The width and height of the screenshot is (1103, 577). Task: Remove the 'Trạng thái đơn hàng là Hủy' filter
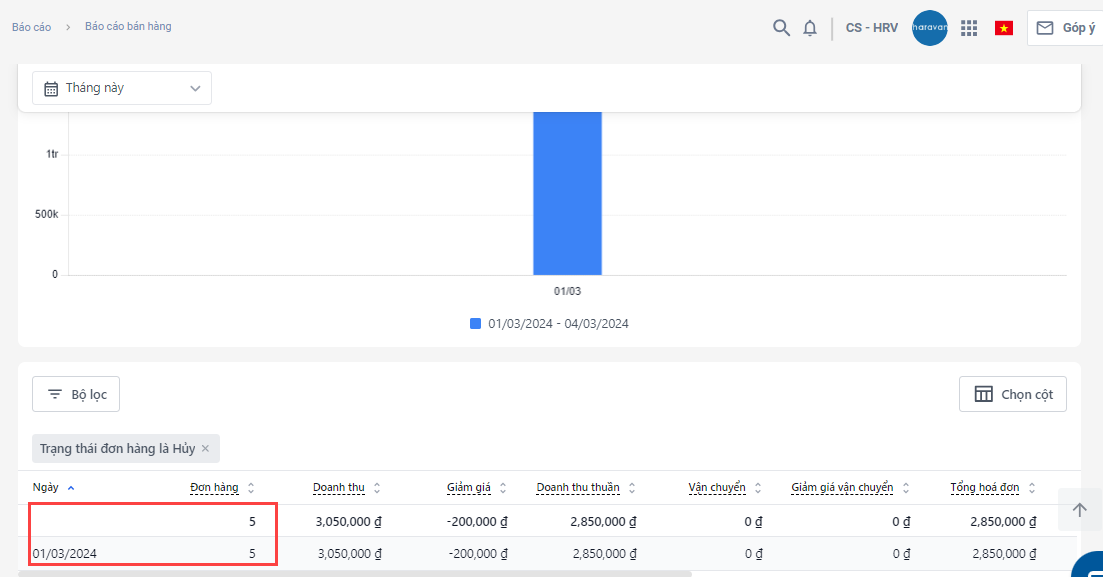pyautogui.click(x=205, y=449)
